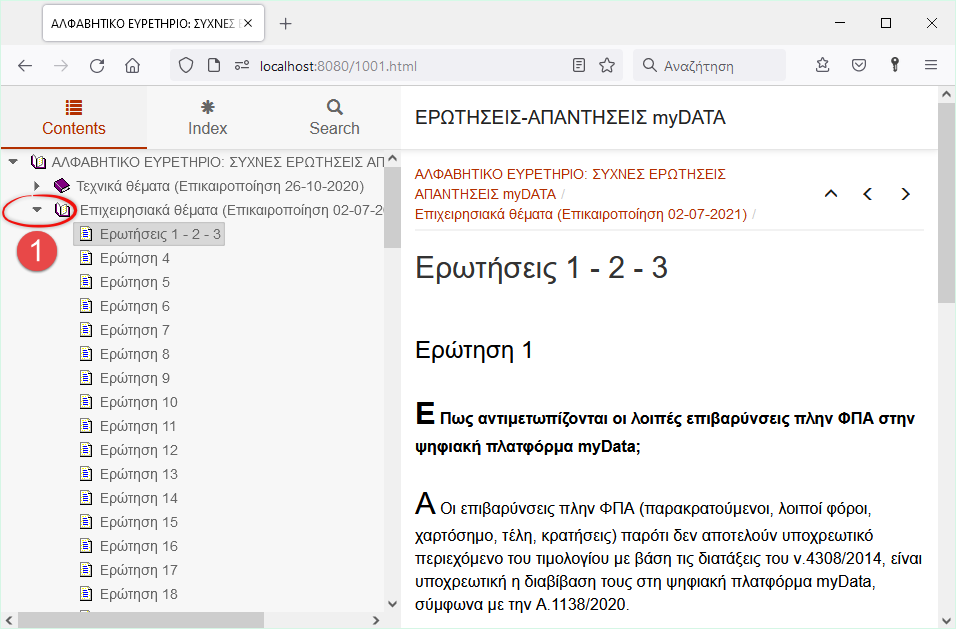
Task: Expand the Τεχνικά θέματα node
Action: click(x=37, y=186)
